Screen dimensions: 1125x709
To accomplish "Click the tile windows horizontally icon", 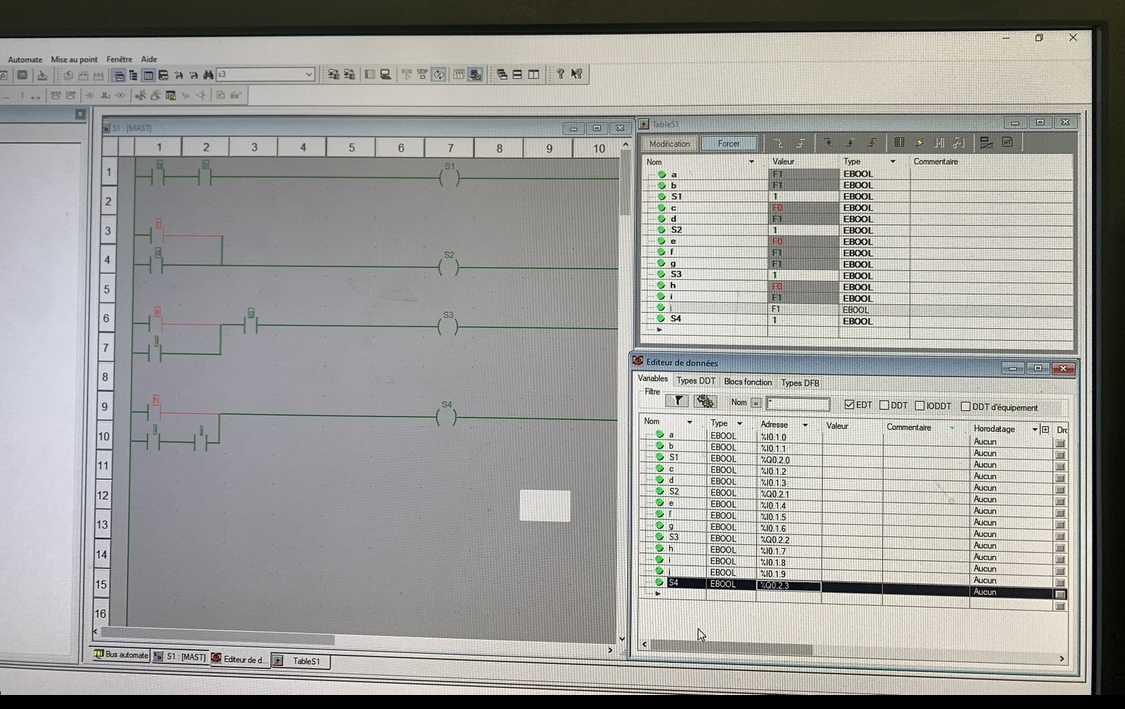I will 517,74.
